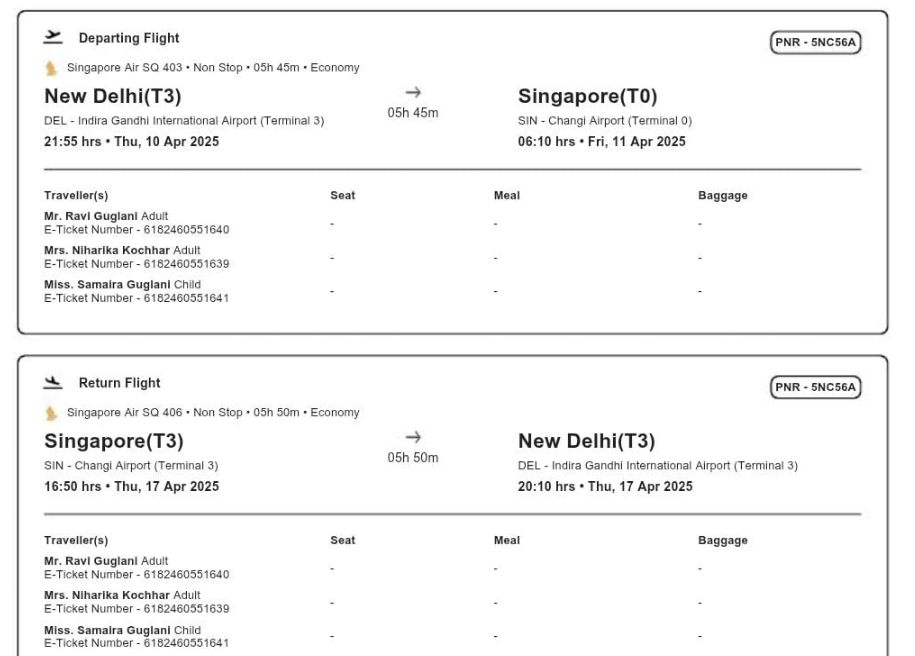Screen dimensions: 915x656
Task: Click the Singapore Air logo for SQ 406
Action: (x=51, y=413)
